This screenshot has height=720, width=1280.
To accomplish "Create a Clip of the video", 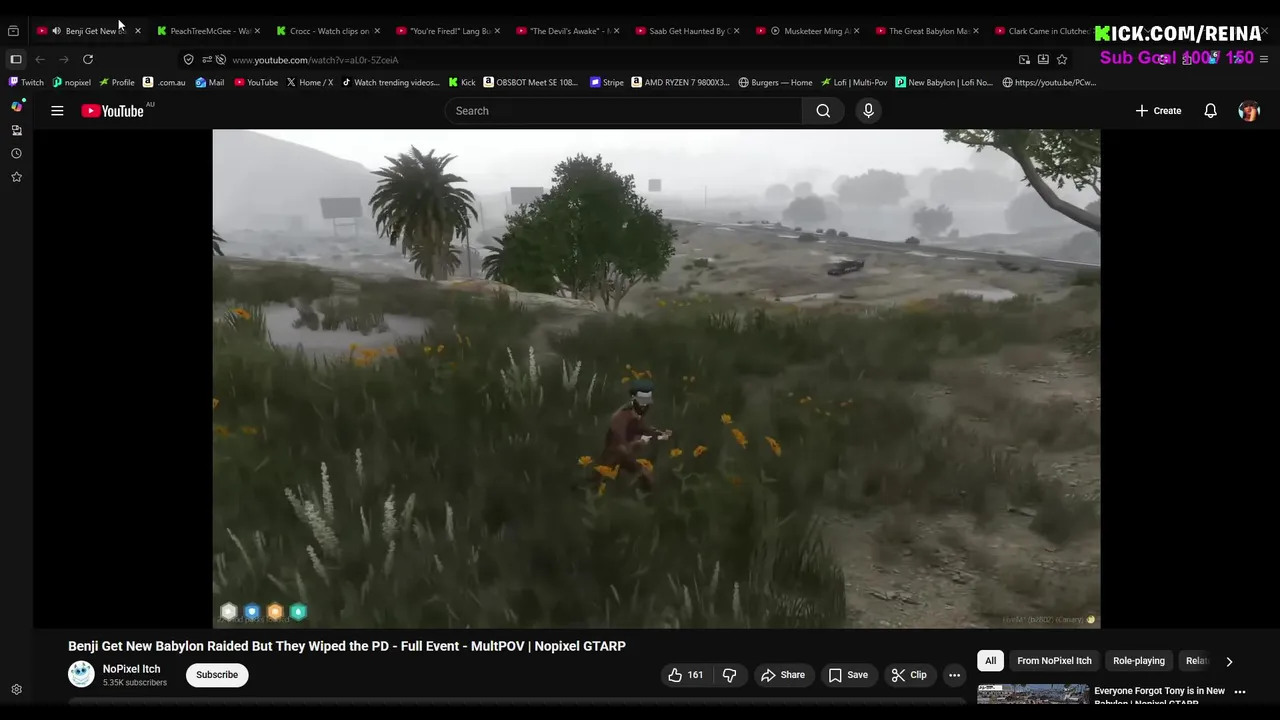I will tap(909, 675).
